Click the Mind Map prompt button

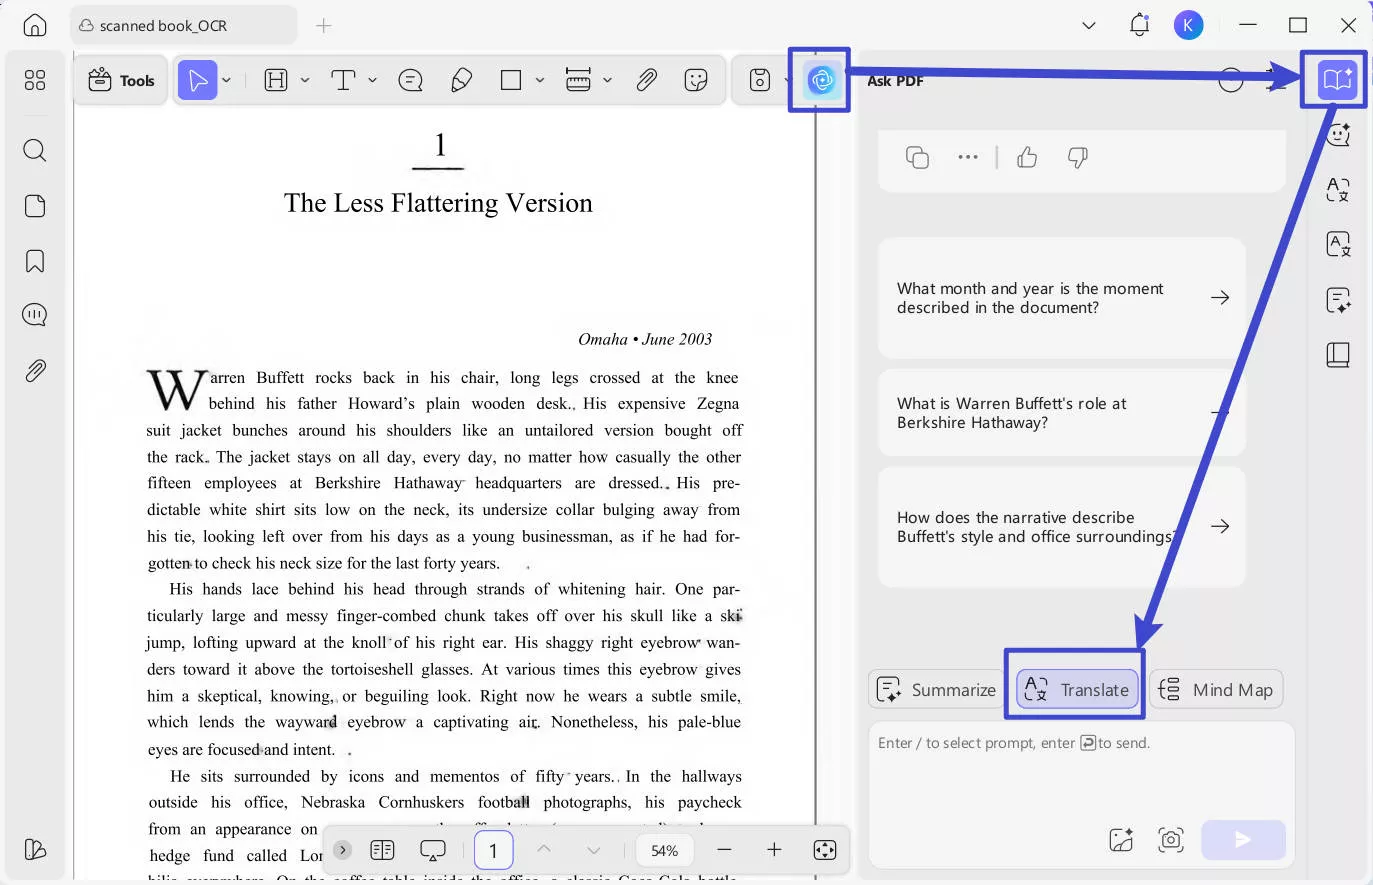1216,690
